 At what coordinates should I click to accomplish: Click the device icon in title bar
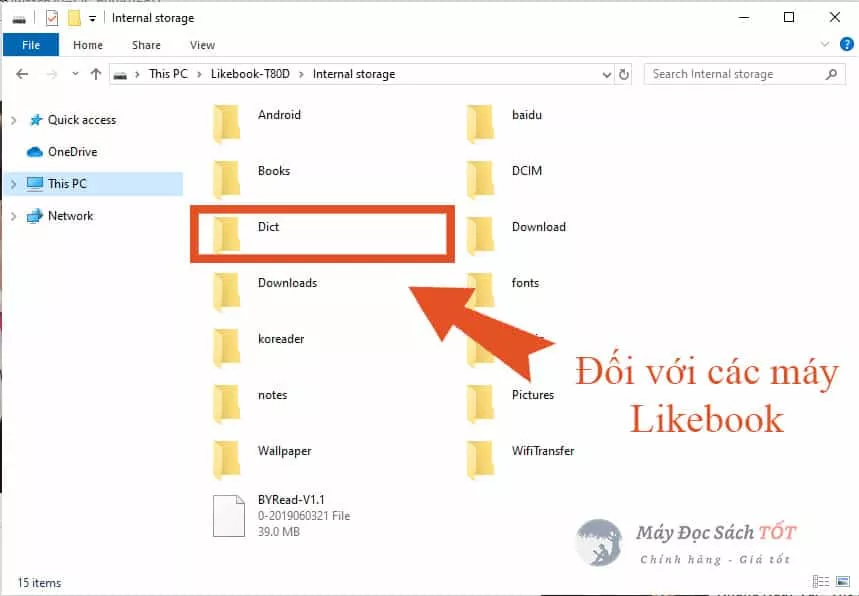19,20
